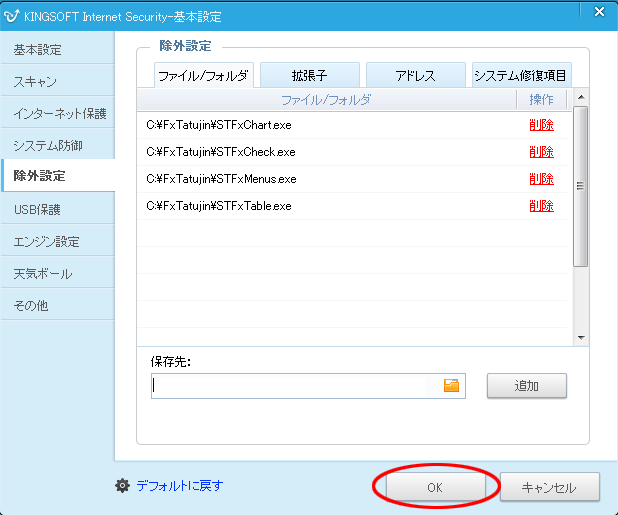The width and height of the screenshot is (618, 515).
Task: Click the デフォルトに戻す link
Action: 180,485
